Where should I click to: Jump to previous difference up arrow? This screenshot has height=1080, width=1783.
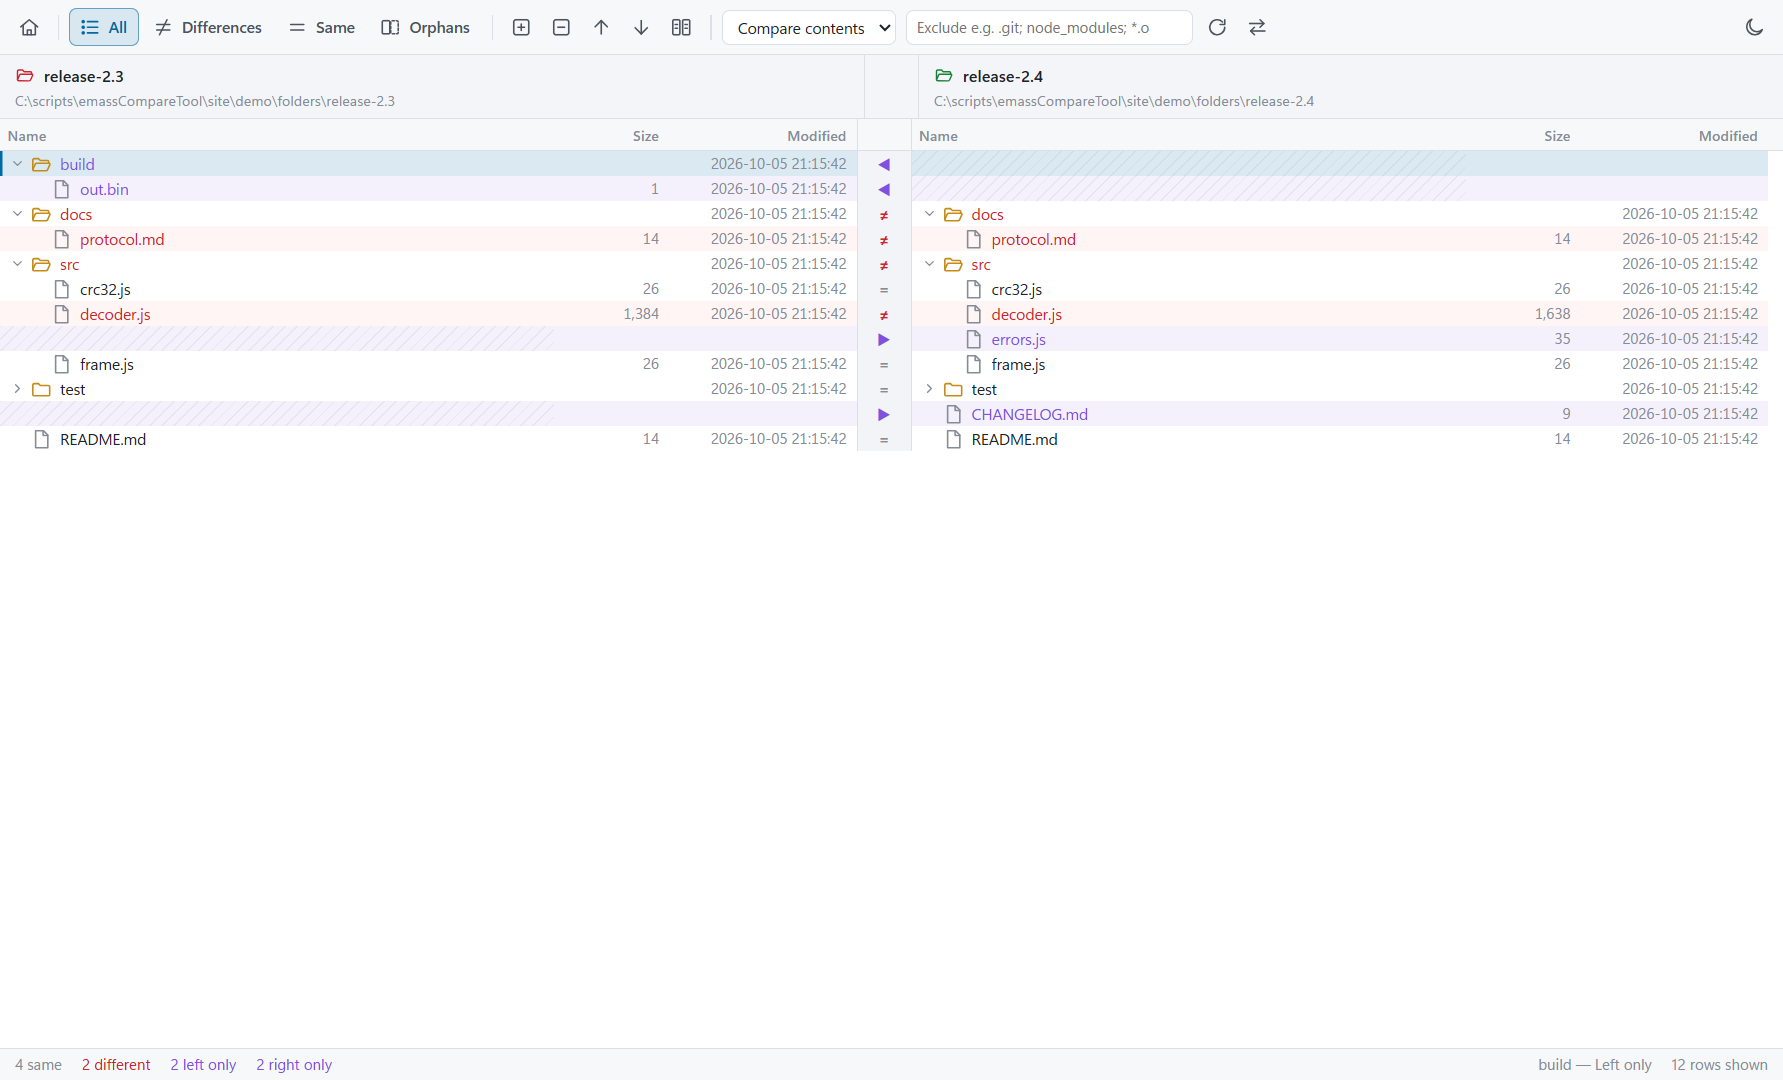601,27
